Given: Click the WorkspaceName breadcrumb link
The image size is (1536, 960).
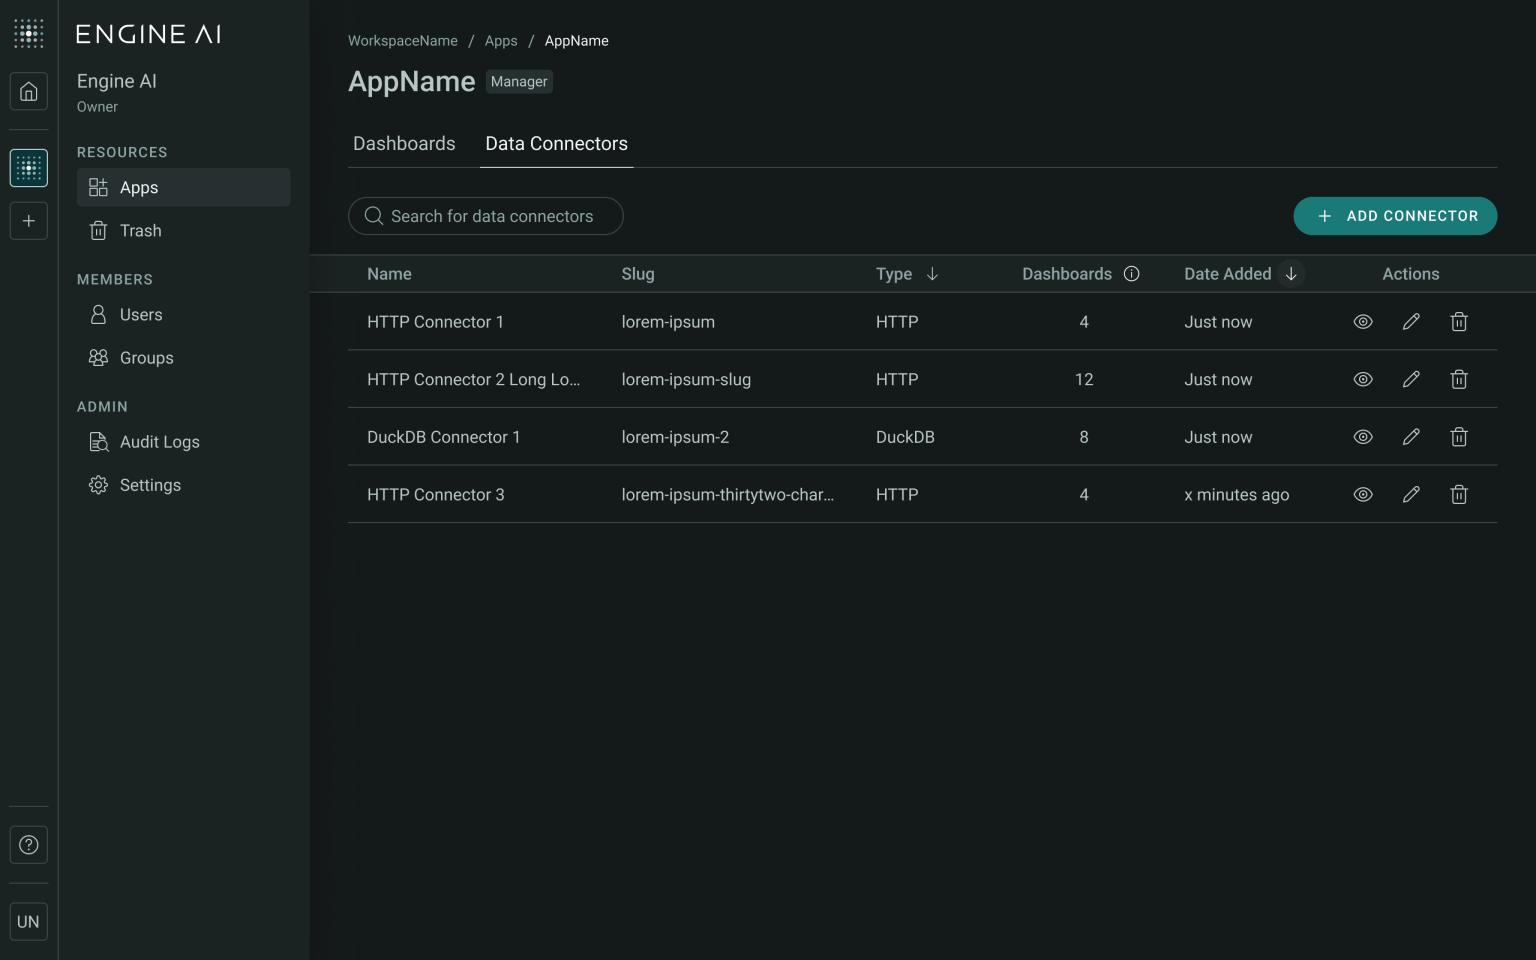Looking at the screenshot, I should point(403,41).
